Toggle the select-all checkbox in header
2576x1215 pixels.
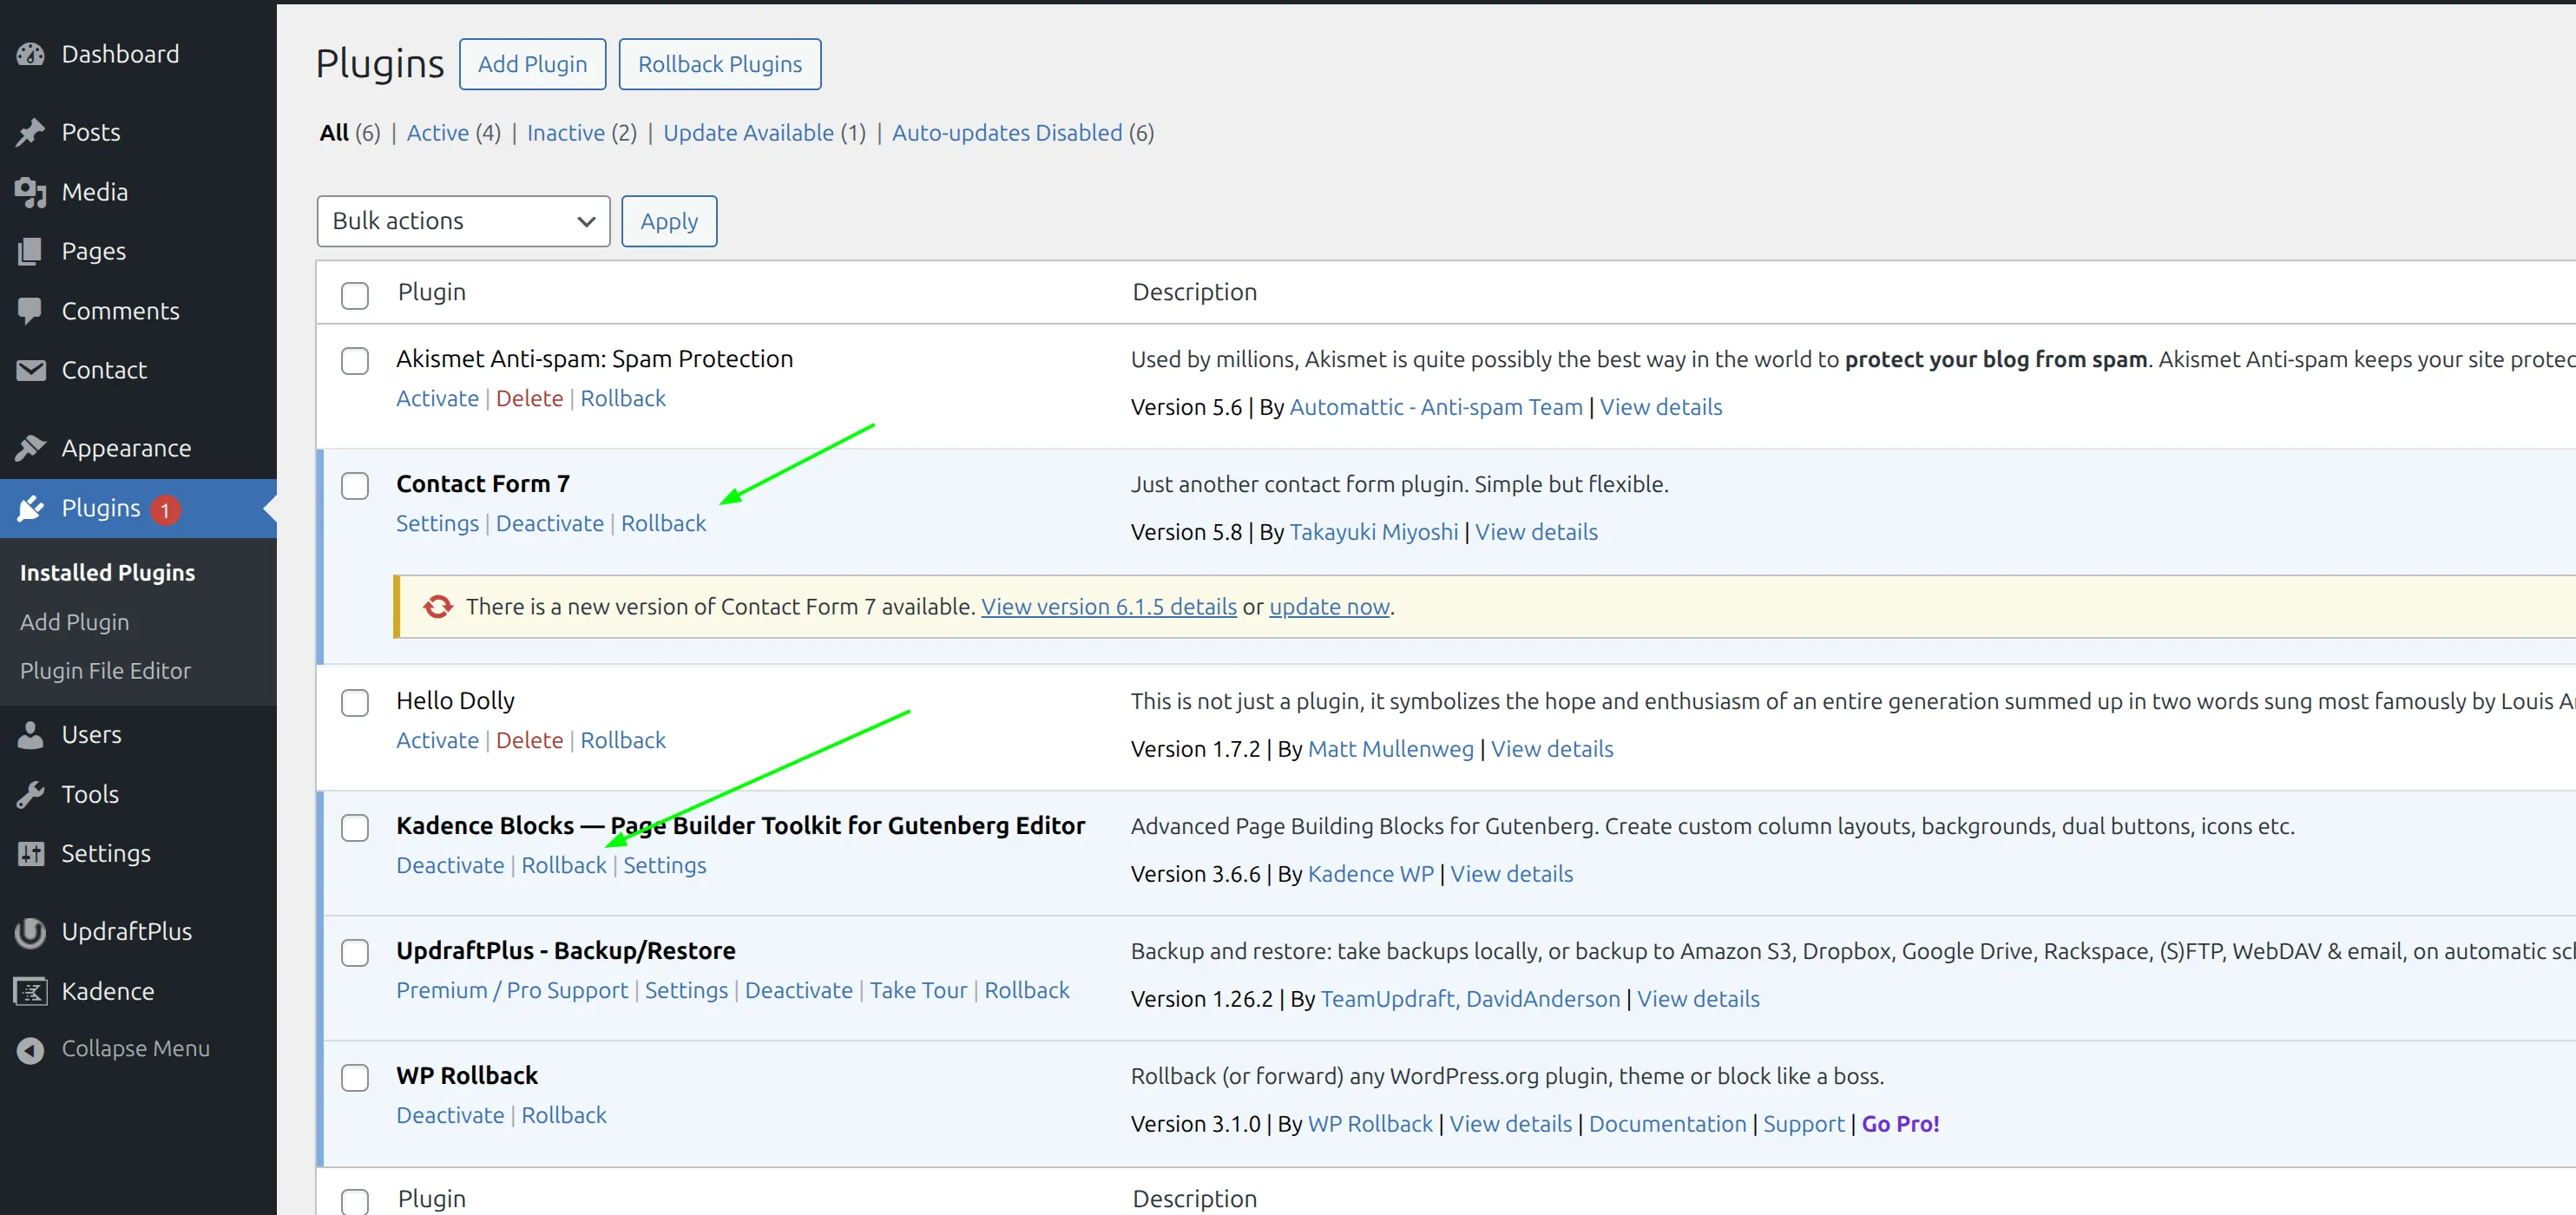[355, 295]
